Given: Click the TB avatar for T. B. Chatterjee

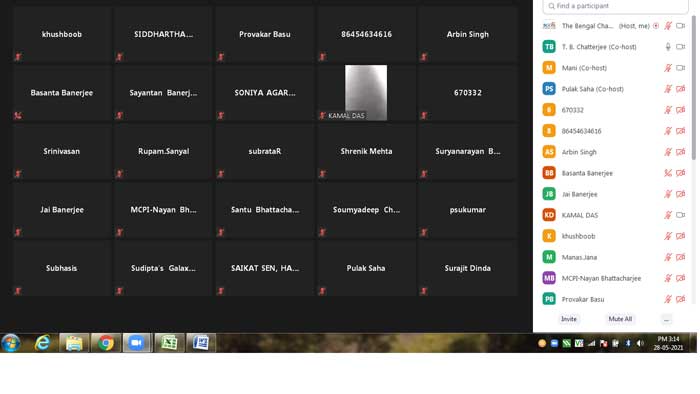Looking at the screenshot, I should [x=549, y=47].
